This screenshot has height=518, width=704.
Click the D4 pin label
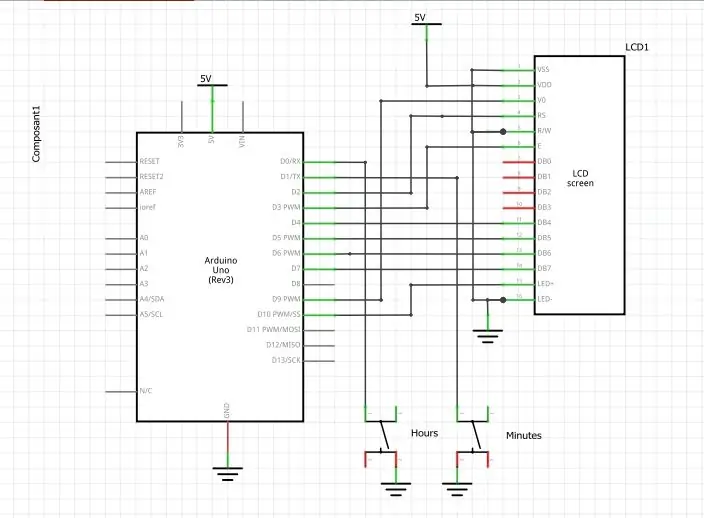(295, 222)
